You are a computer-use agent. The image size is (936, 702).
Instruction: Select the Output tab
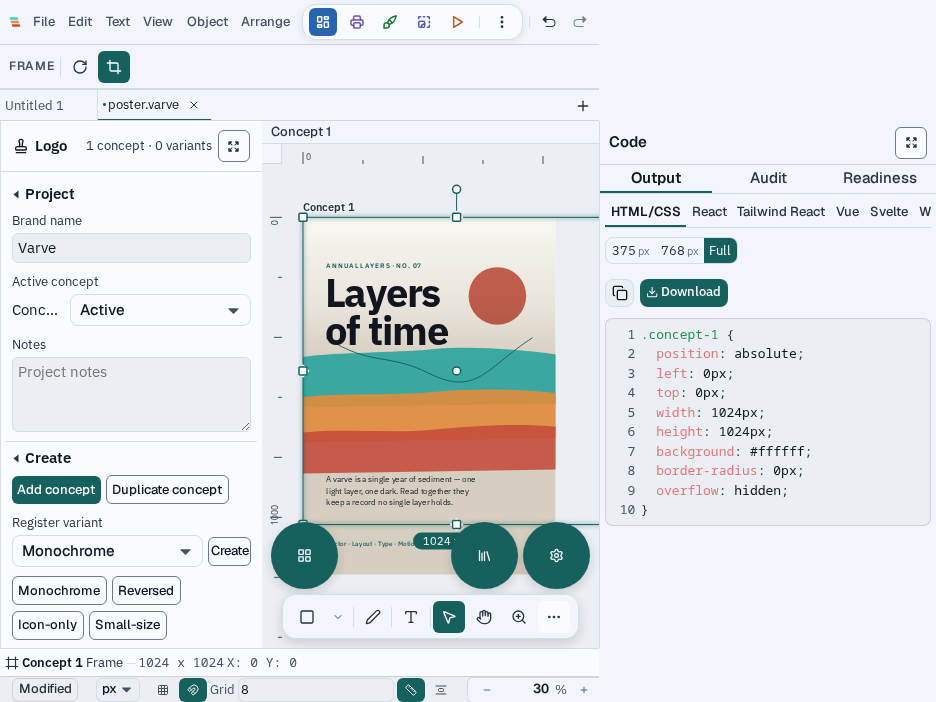[x=656, y=178]
